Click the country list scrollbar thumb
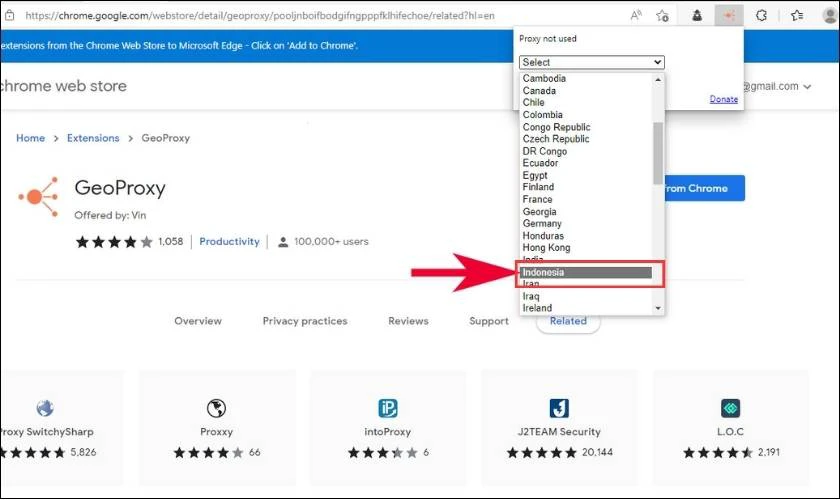 (x=658, y=153)
